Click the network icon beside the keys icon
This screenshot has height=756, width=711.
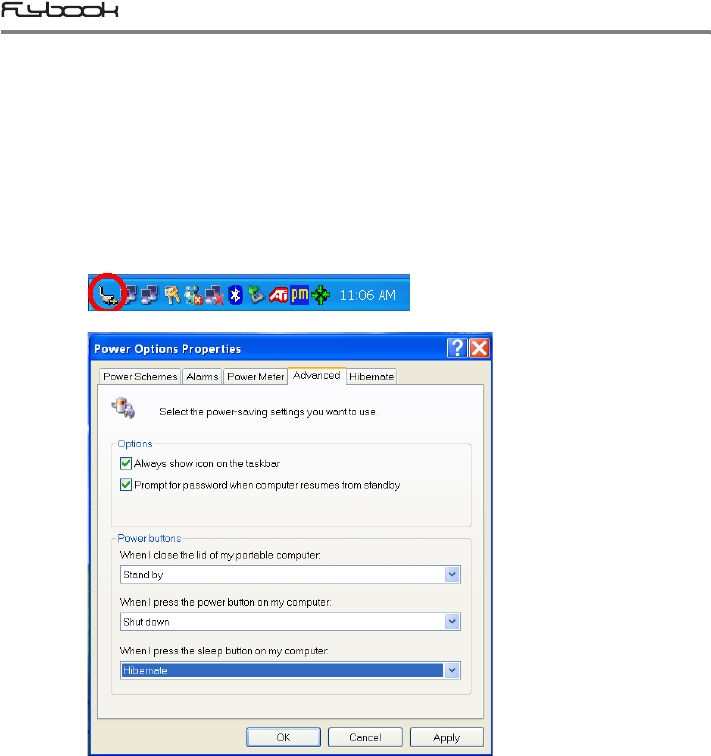pyautogui.click(x=149, y=295)
